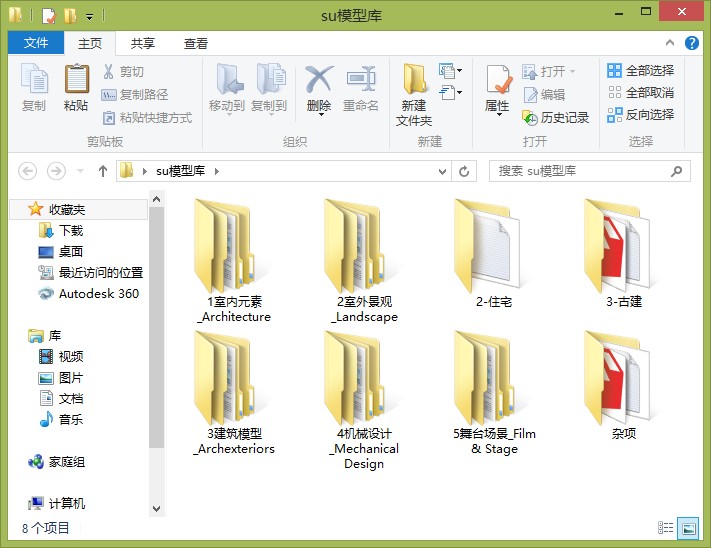The image size is (711, 548).
Task: Click the Back navigation arrow
Action: 27,171
